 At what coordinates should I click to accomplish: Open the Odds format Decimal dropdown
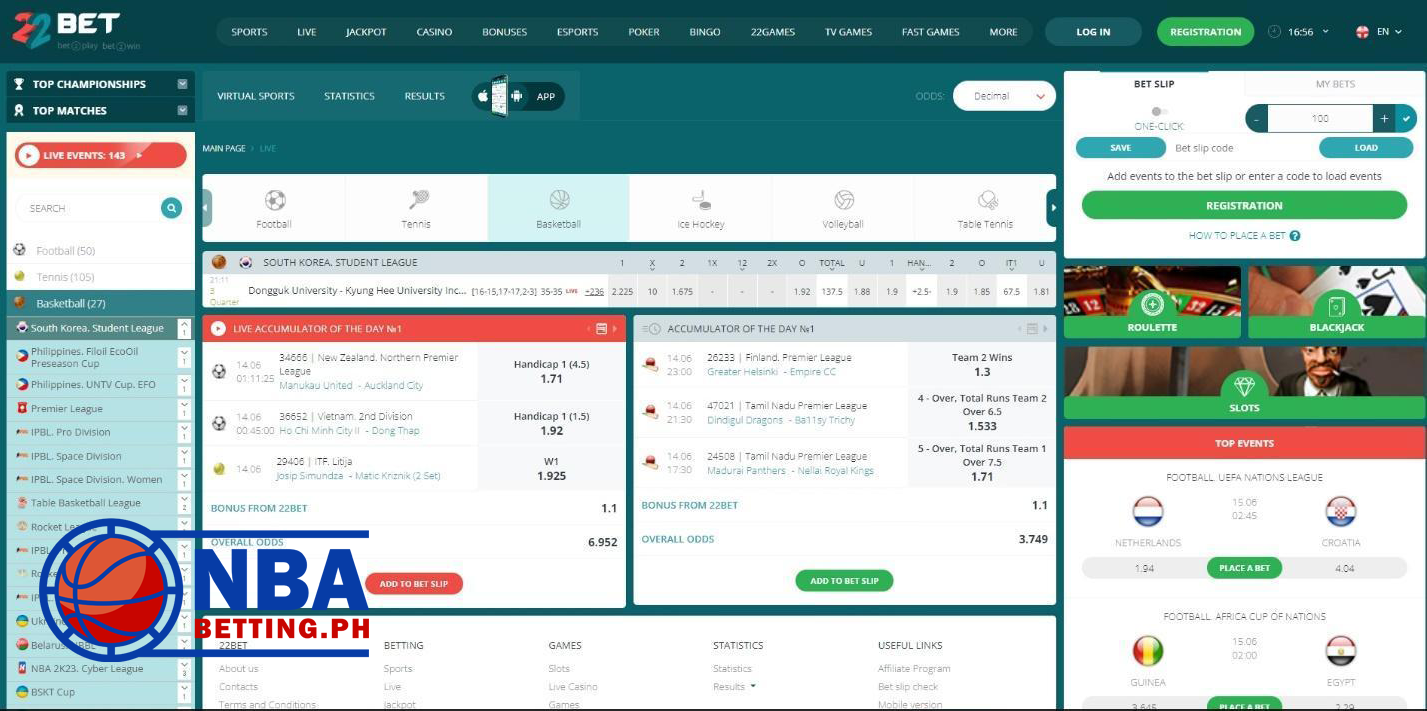click(x=1004, y=96)
